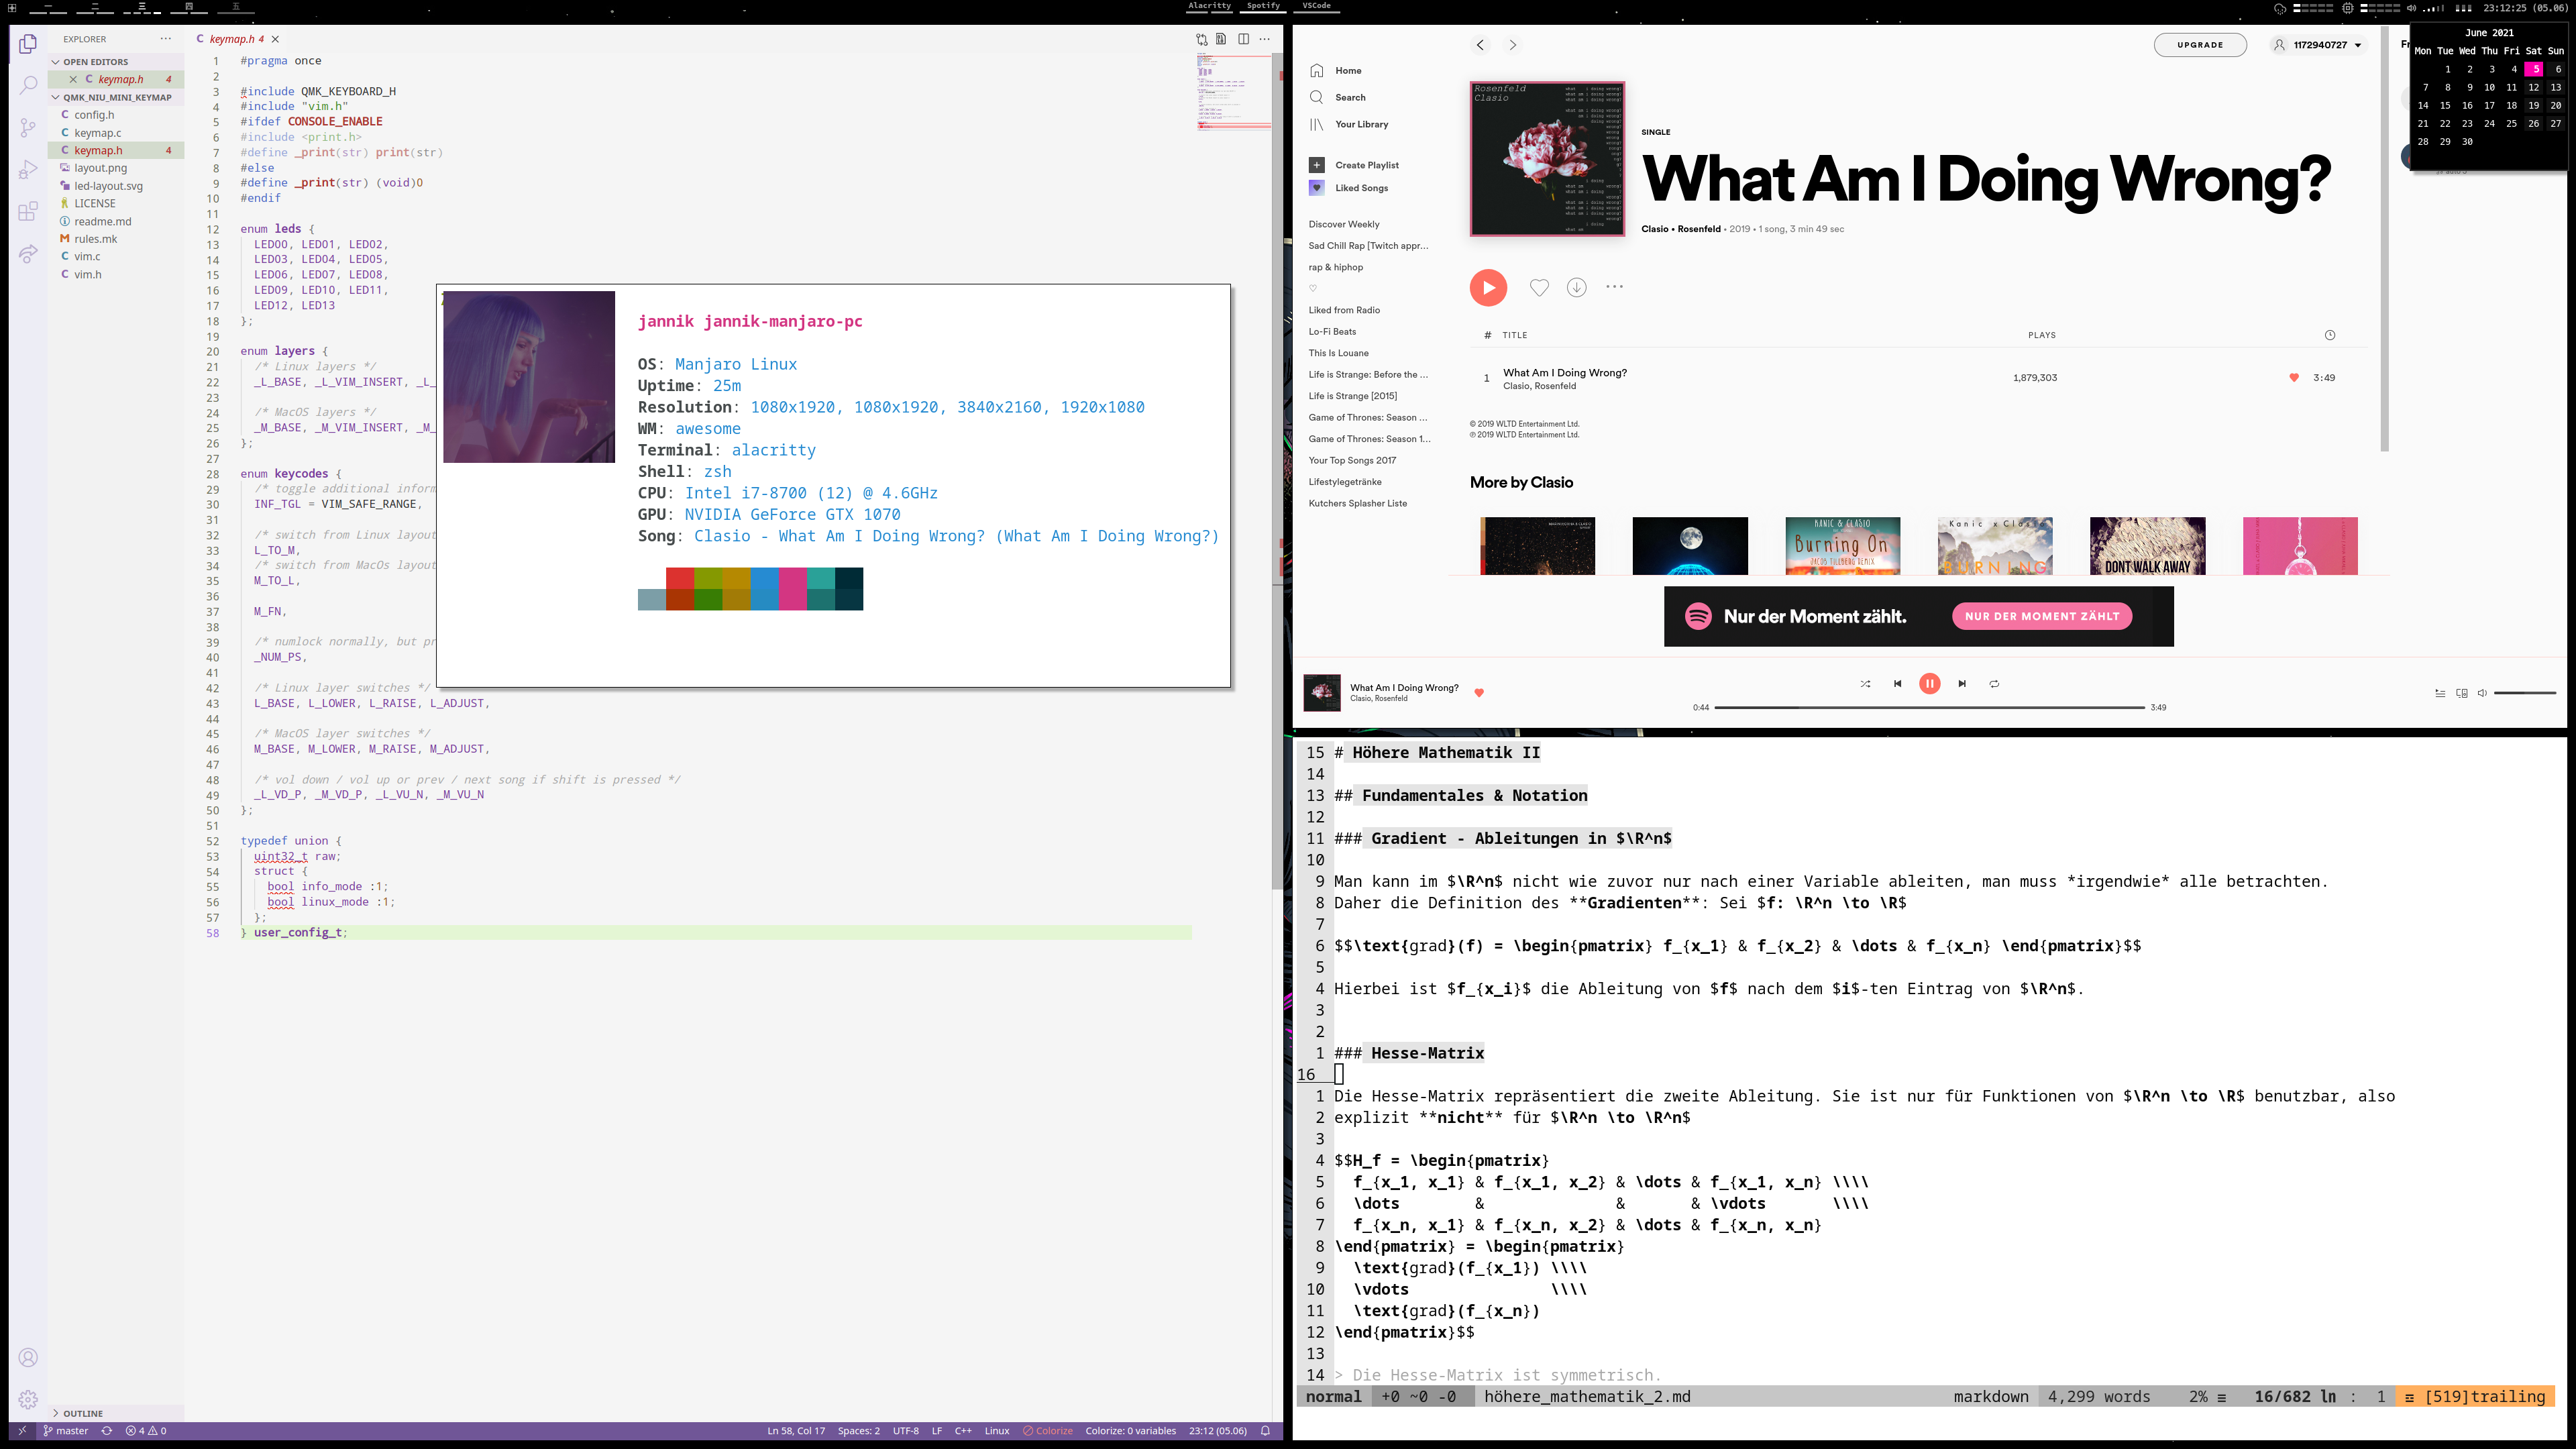Viewport: 2576px width, 1449px height.
Task: Toggle shuffle in Spotify player
Action: (1865, 684)
